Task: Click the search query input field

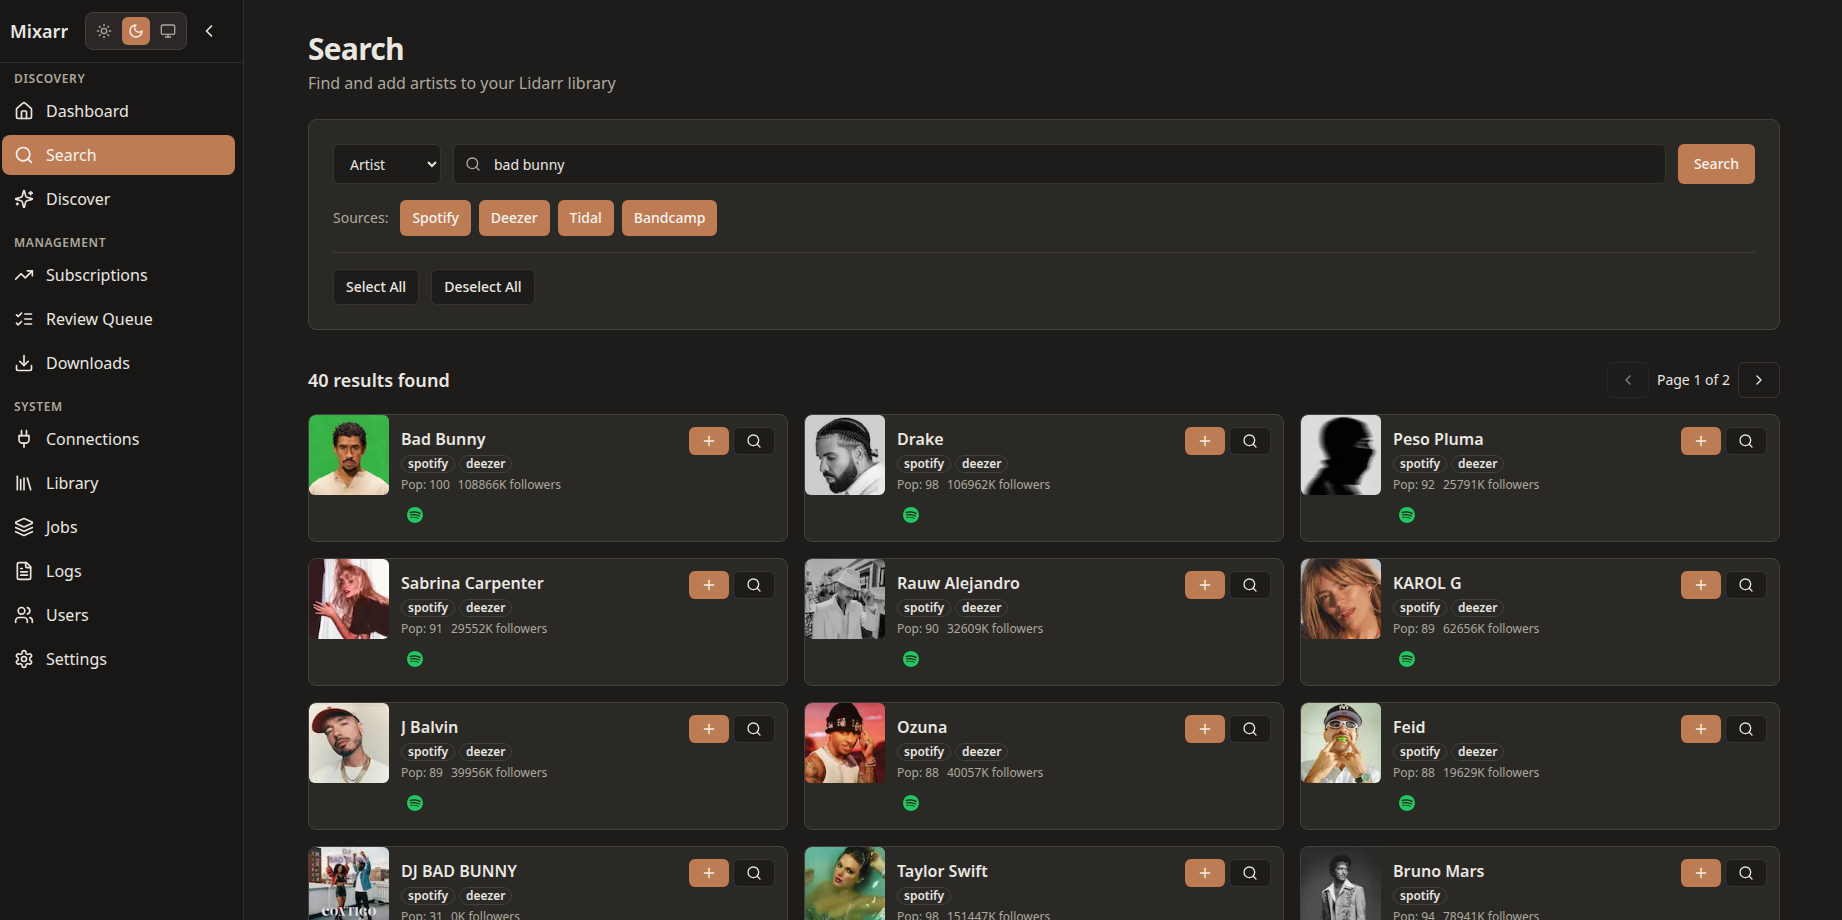Action: coord(1070,165)
